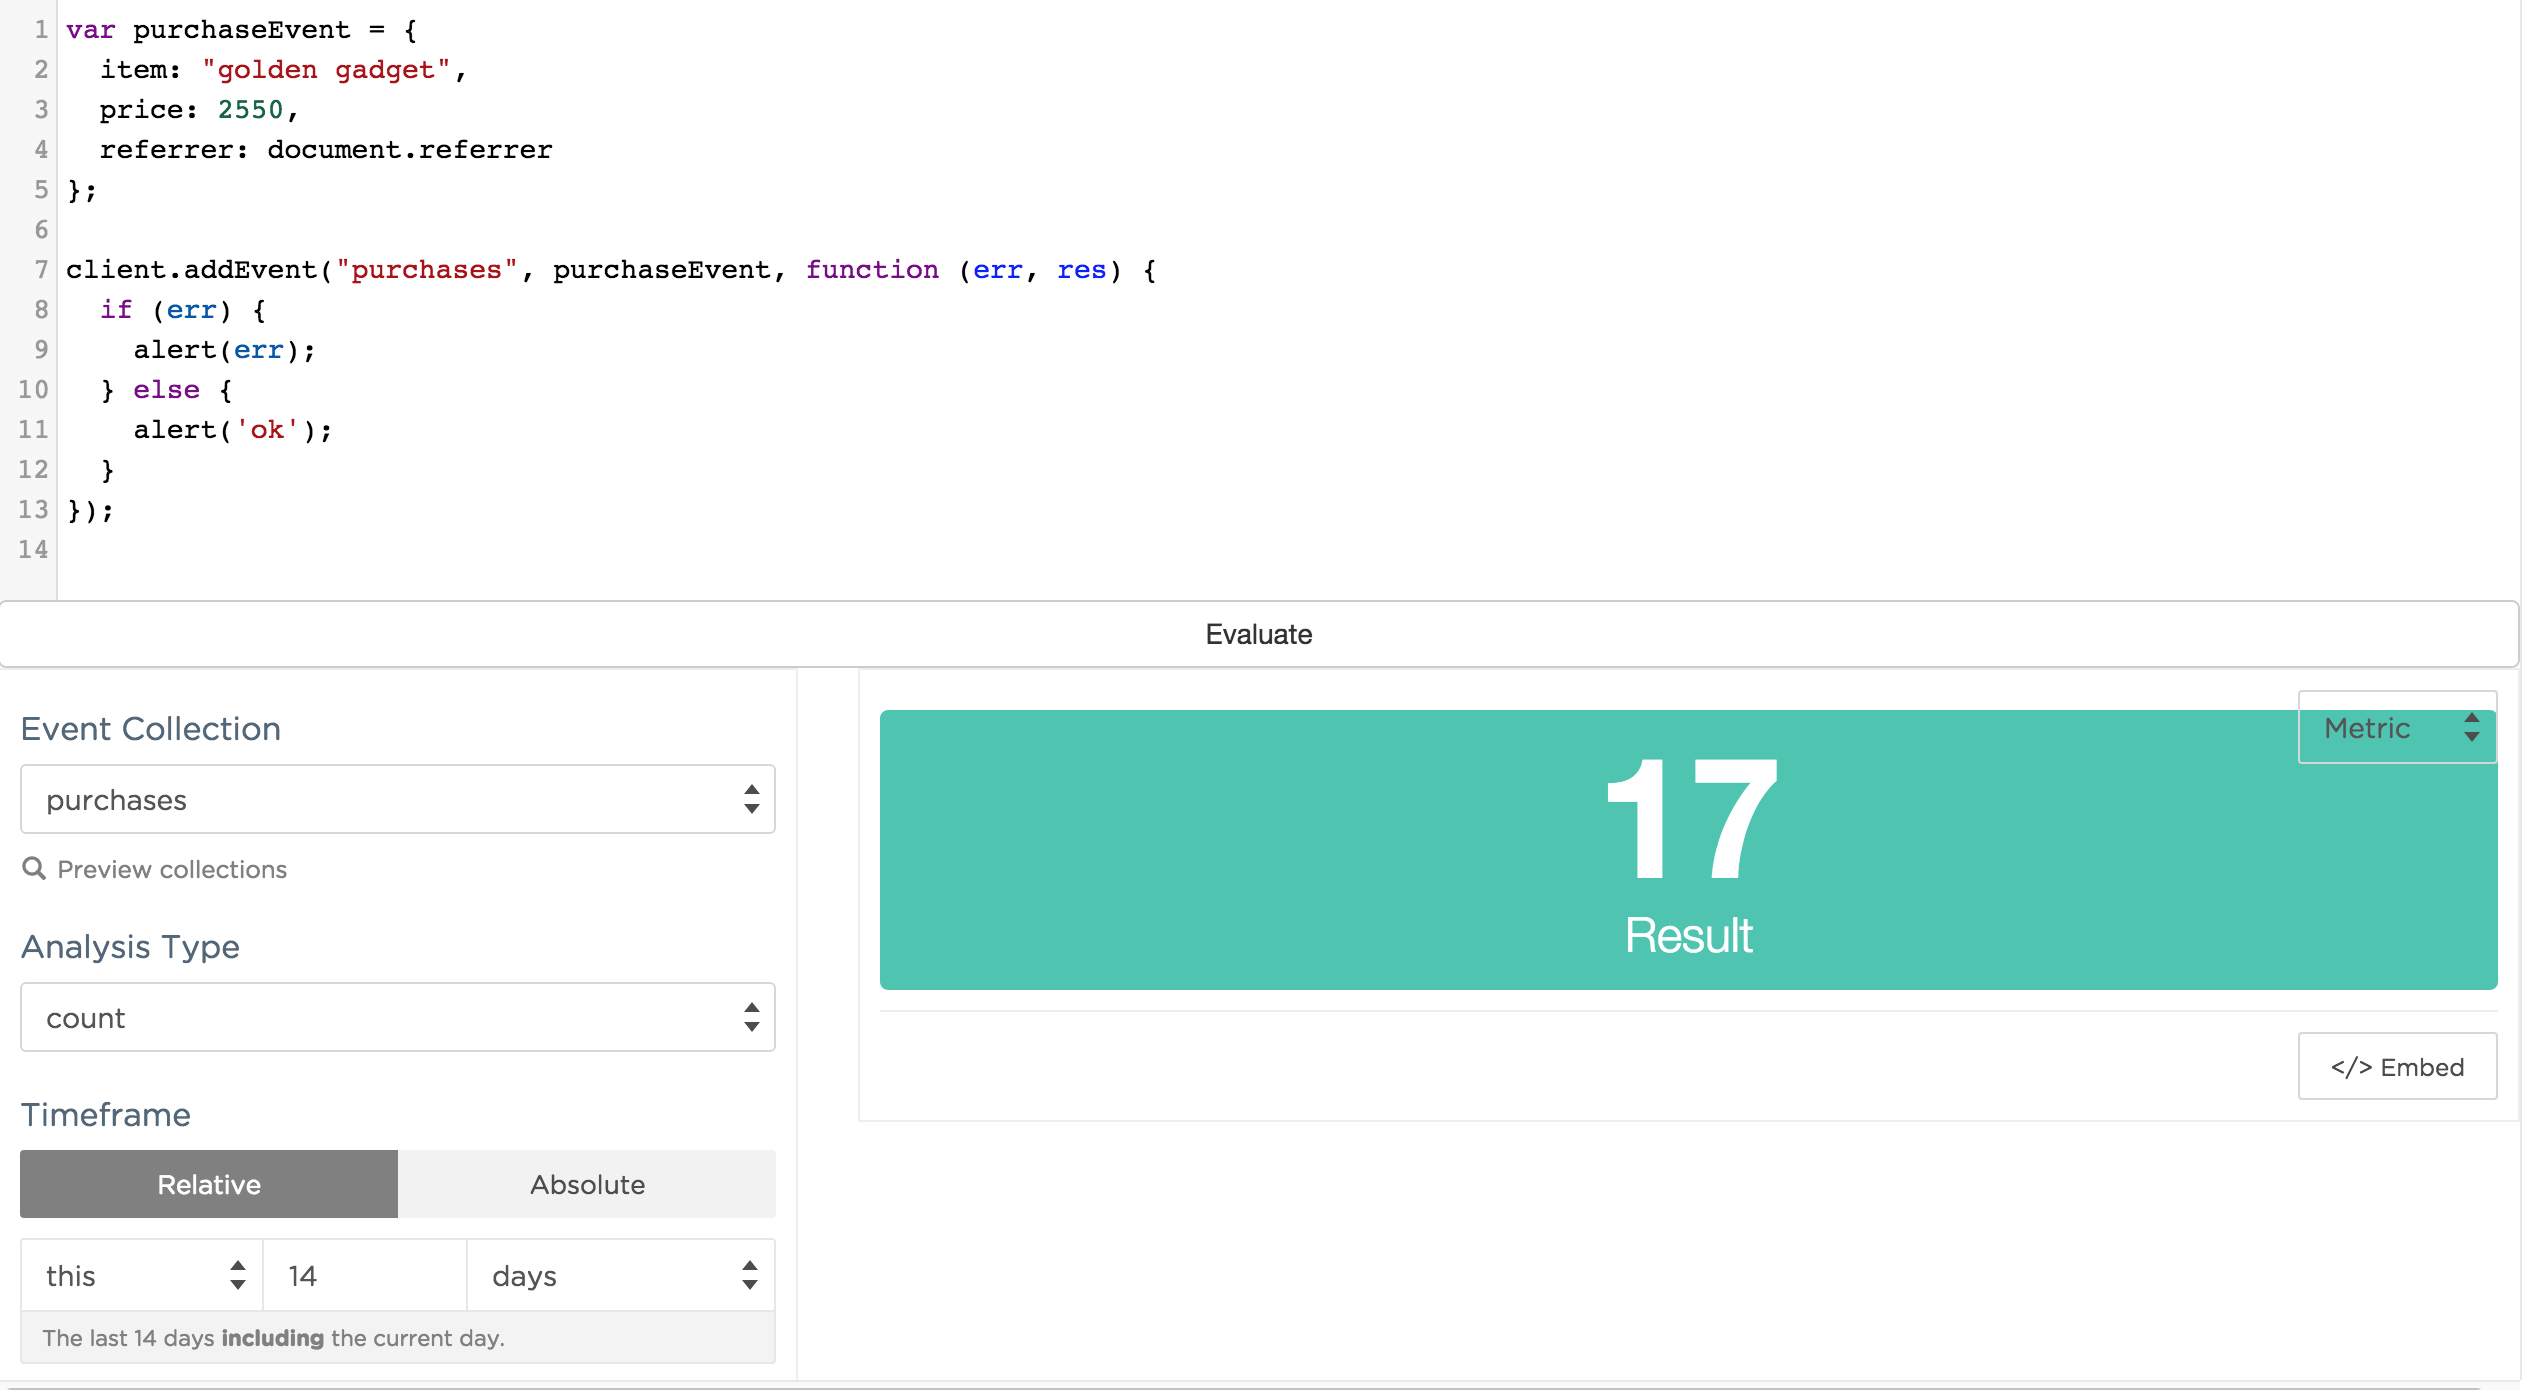The image size is (2522, 1390).
Task: Click the "golden gadget" string in code
Action: point(326,70)
